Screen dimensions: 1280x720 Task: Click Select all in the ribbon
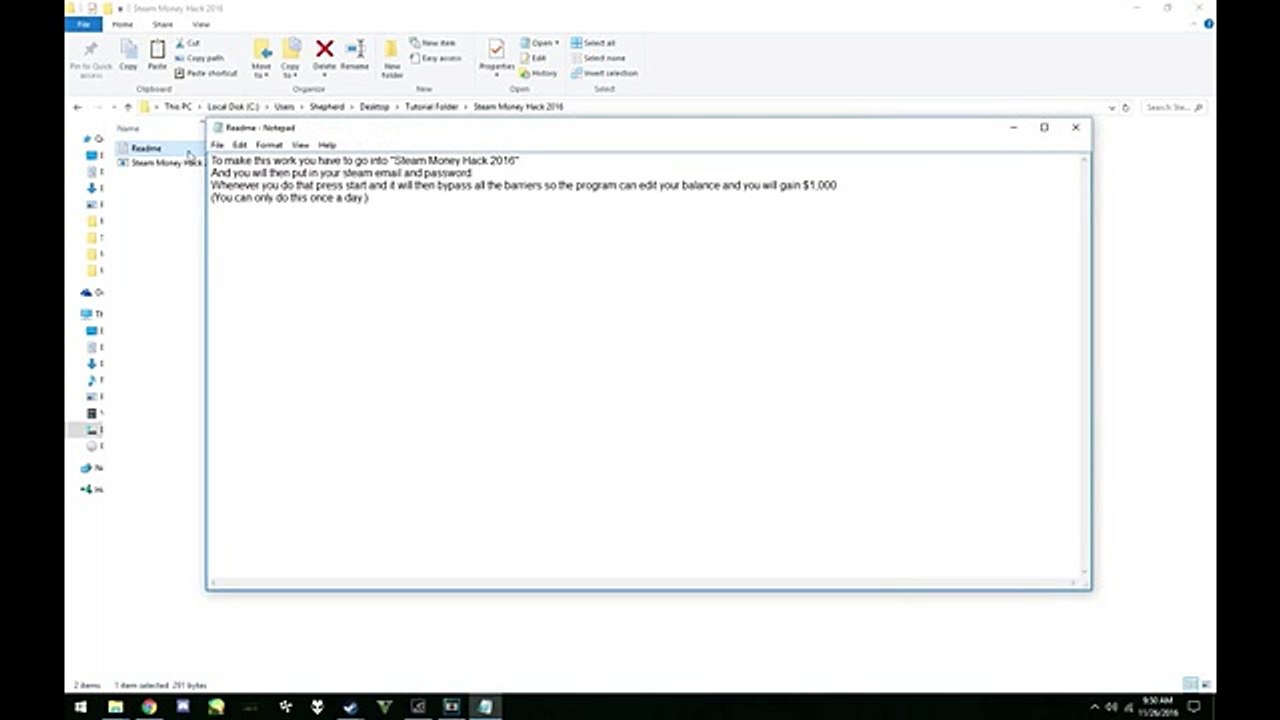coord(593,44)
